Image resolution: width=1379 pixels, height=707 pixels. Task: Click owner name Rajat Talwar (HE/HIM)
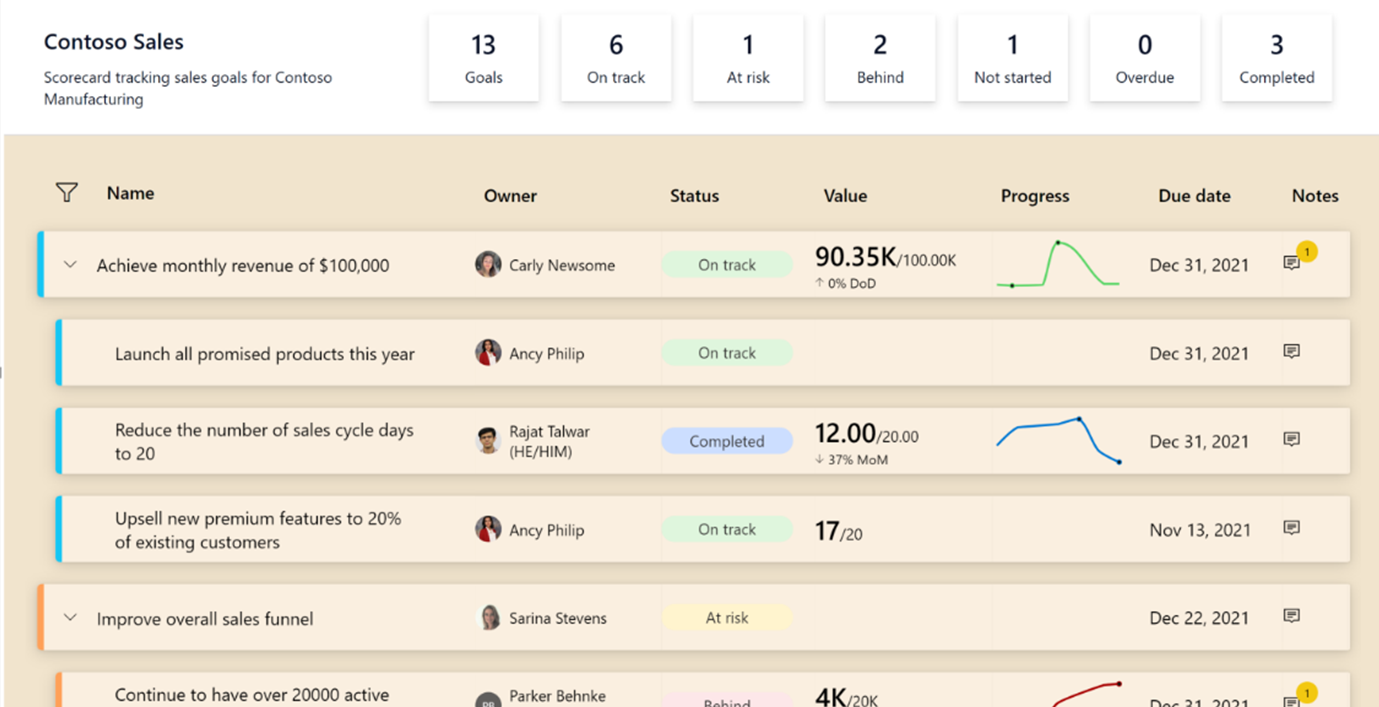550,441
